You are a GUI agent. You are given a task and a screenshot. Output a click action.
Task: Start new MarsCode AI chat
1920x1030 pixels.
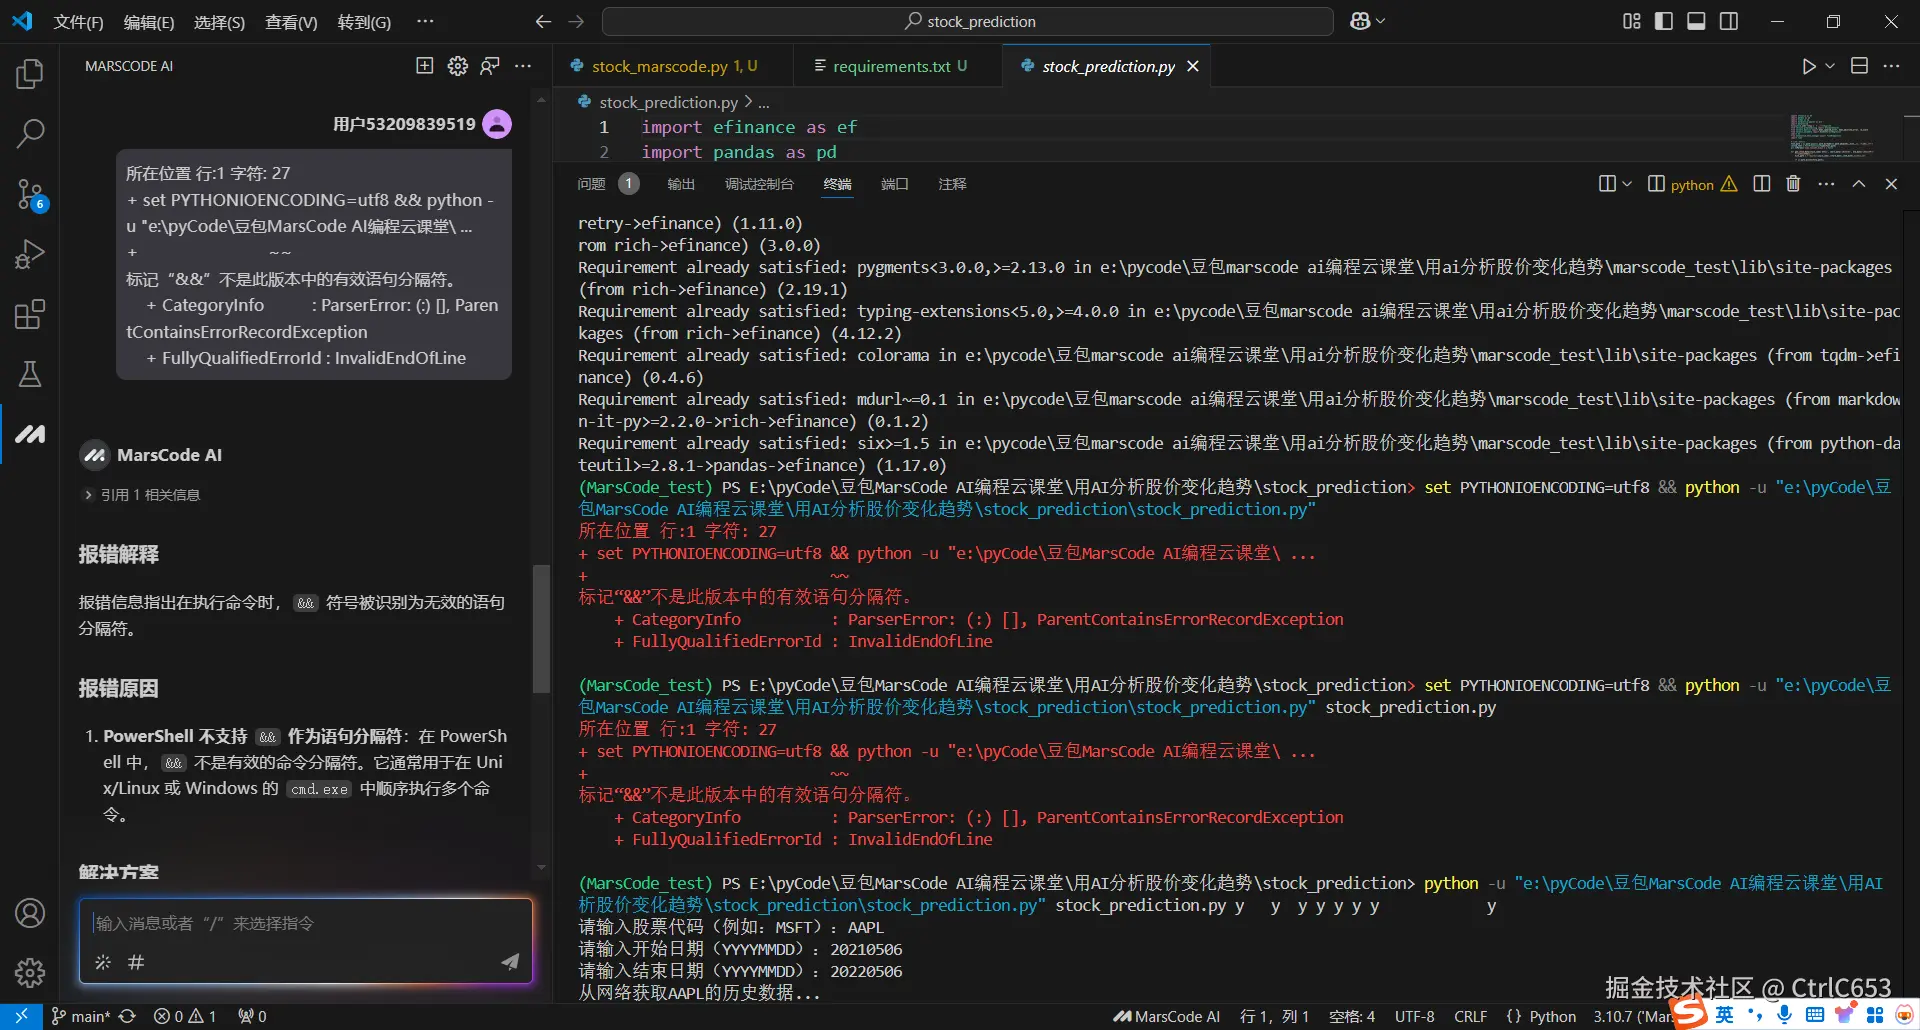pyautogui.click(x=425, y=66)
